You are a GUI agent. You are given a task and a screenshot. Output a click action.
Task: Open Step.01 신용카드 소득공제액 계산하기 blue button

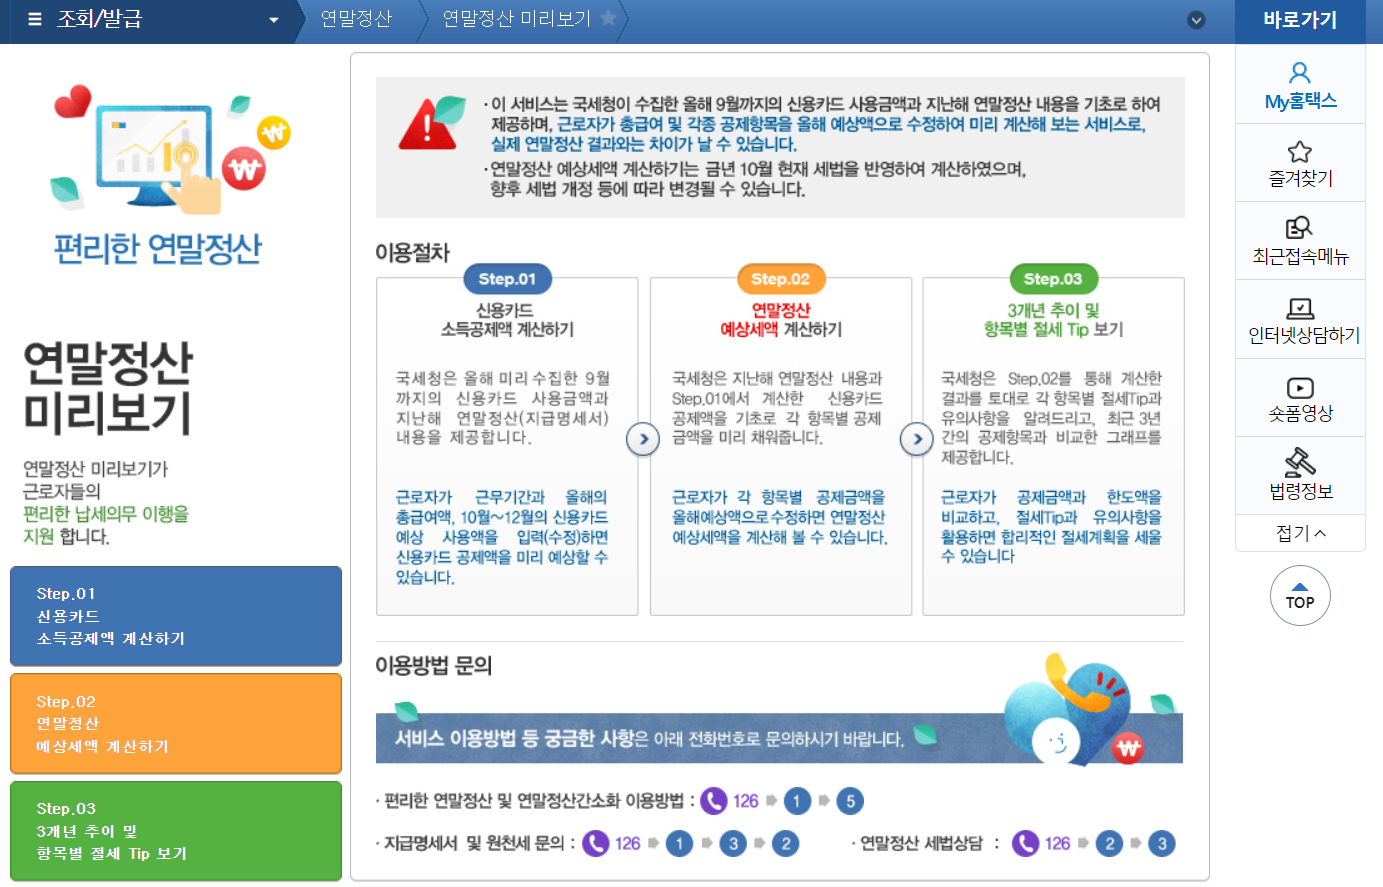click(176, 616)
